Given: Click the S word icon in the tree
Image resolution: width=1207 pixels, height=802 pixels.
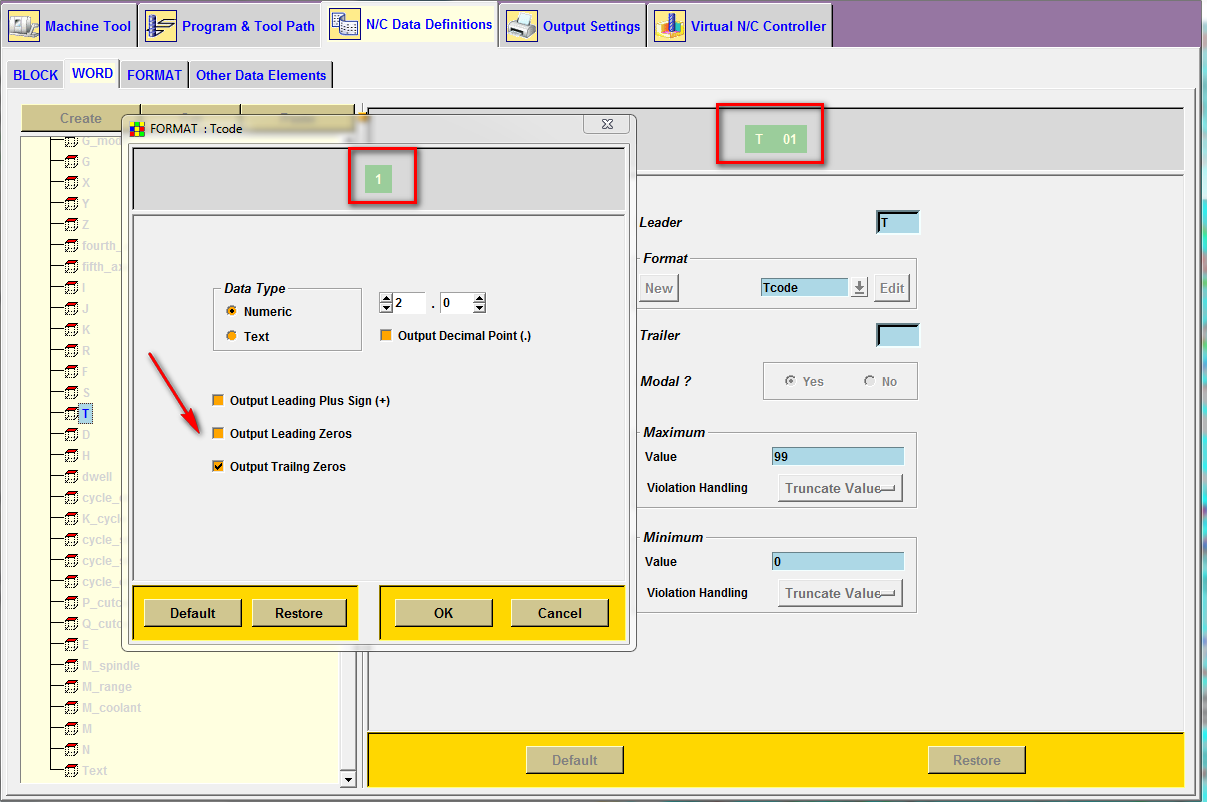Looking at the screenshot, I should (x=71, y=393).
